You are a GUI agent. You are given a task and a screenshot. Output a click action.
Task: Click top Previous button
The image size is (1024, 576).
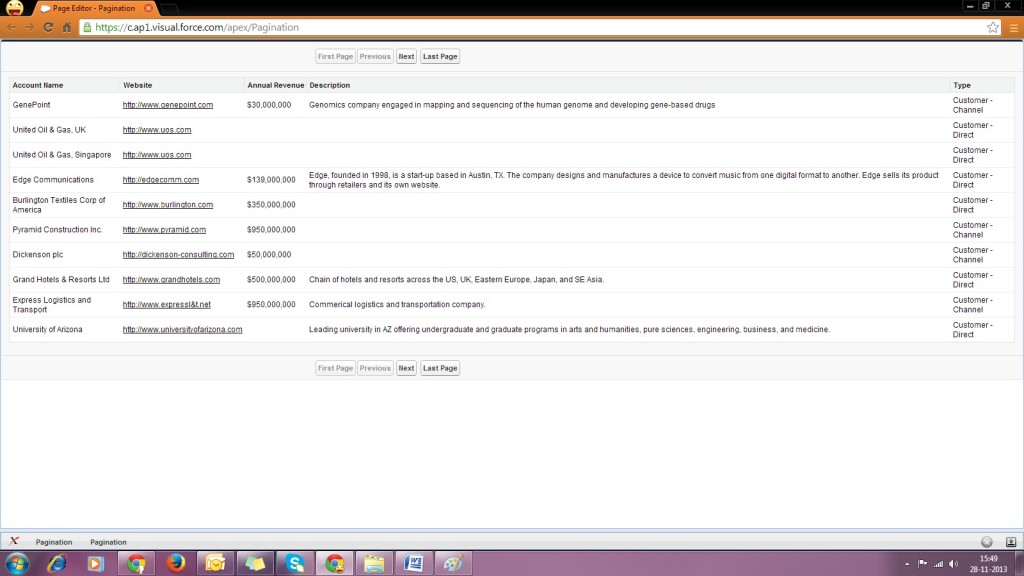coord(375,56)
